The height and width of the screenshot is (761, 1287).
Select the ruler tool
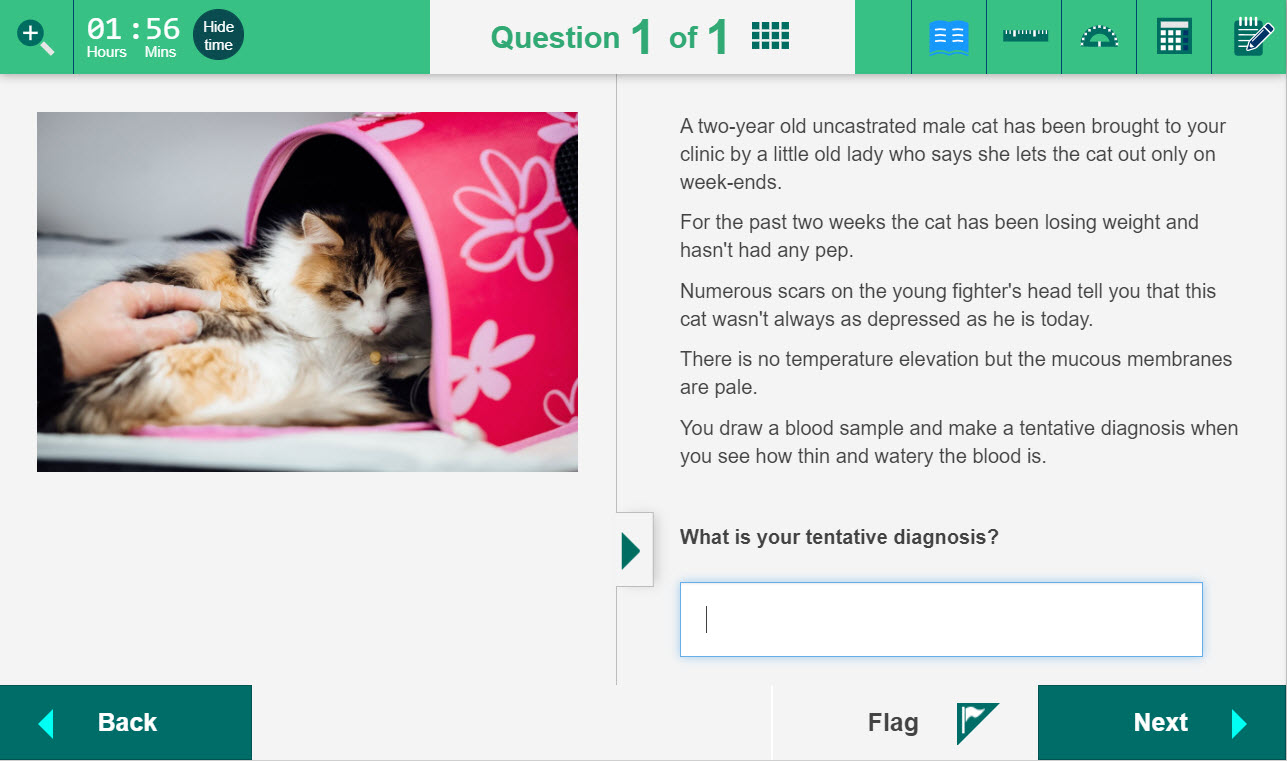pyautogui.click(x=1024, y=37)
